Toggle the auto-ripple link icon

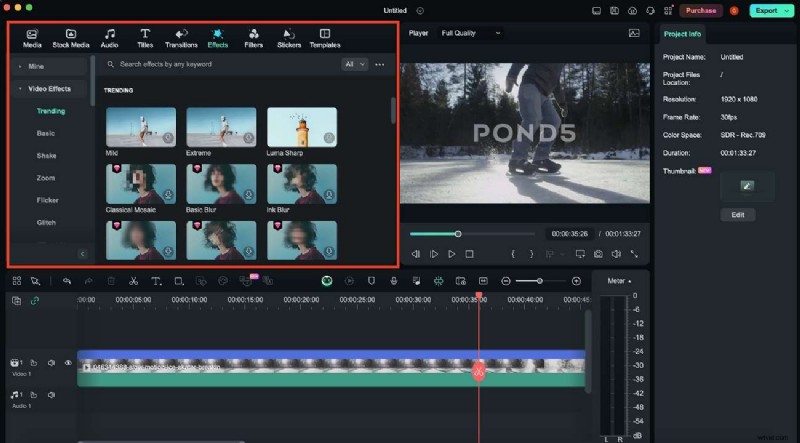(35, 301)
